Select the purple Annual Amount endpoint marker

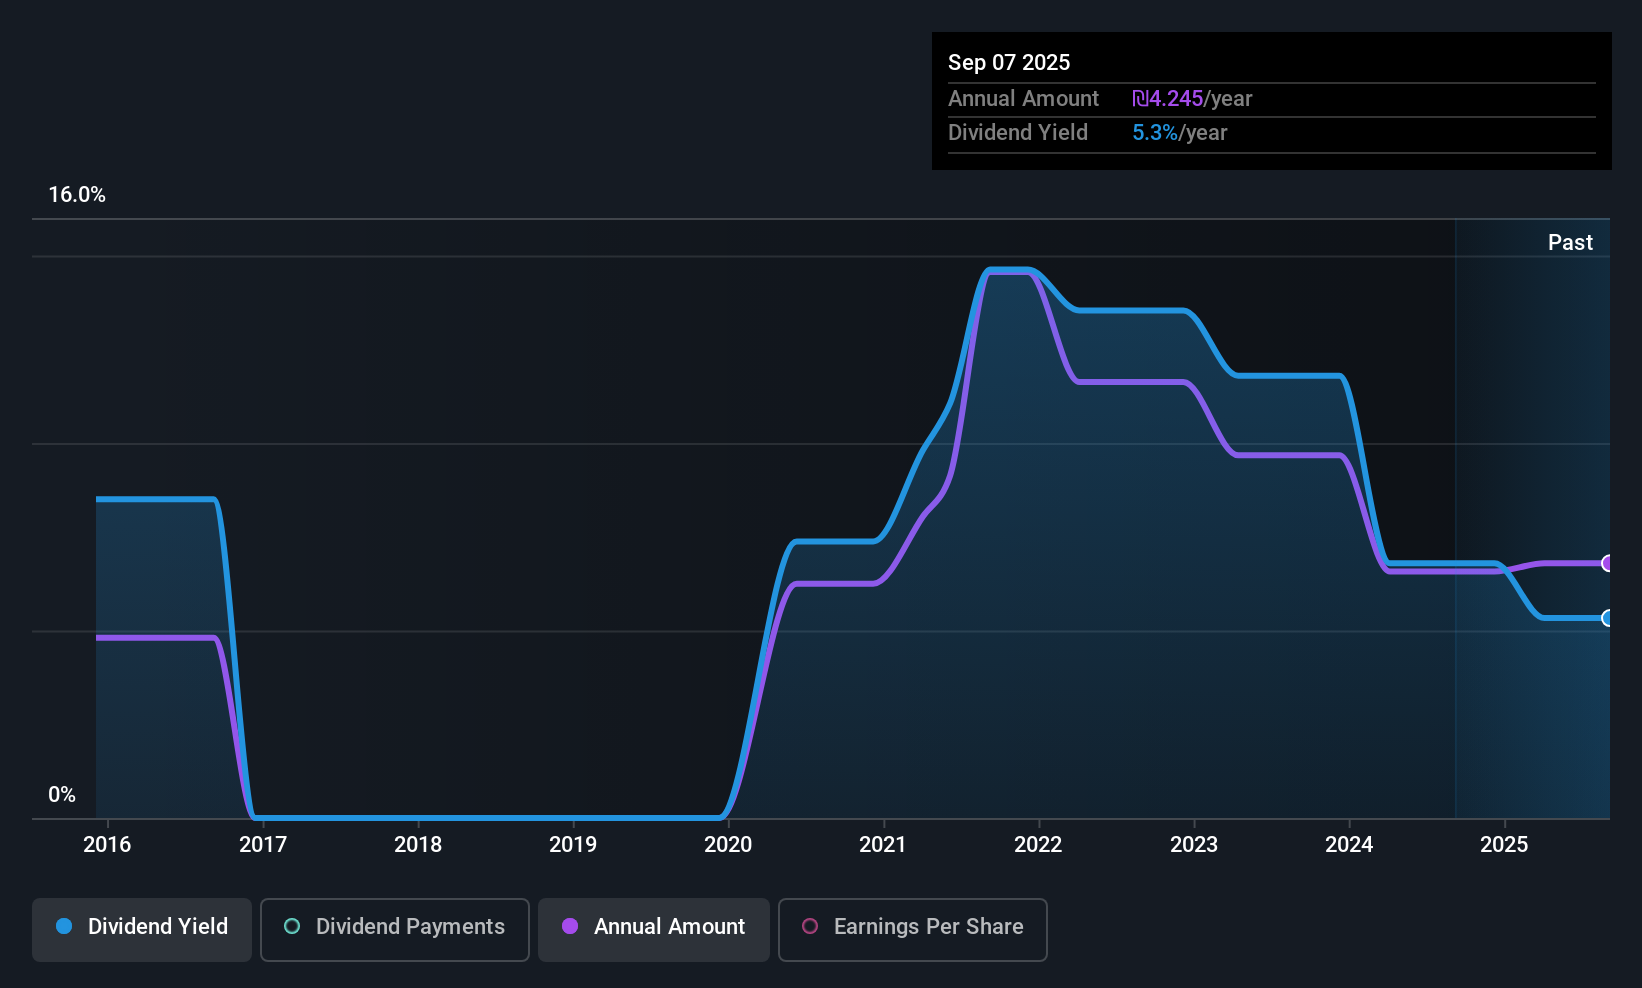tap(1607, 563)
